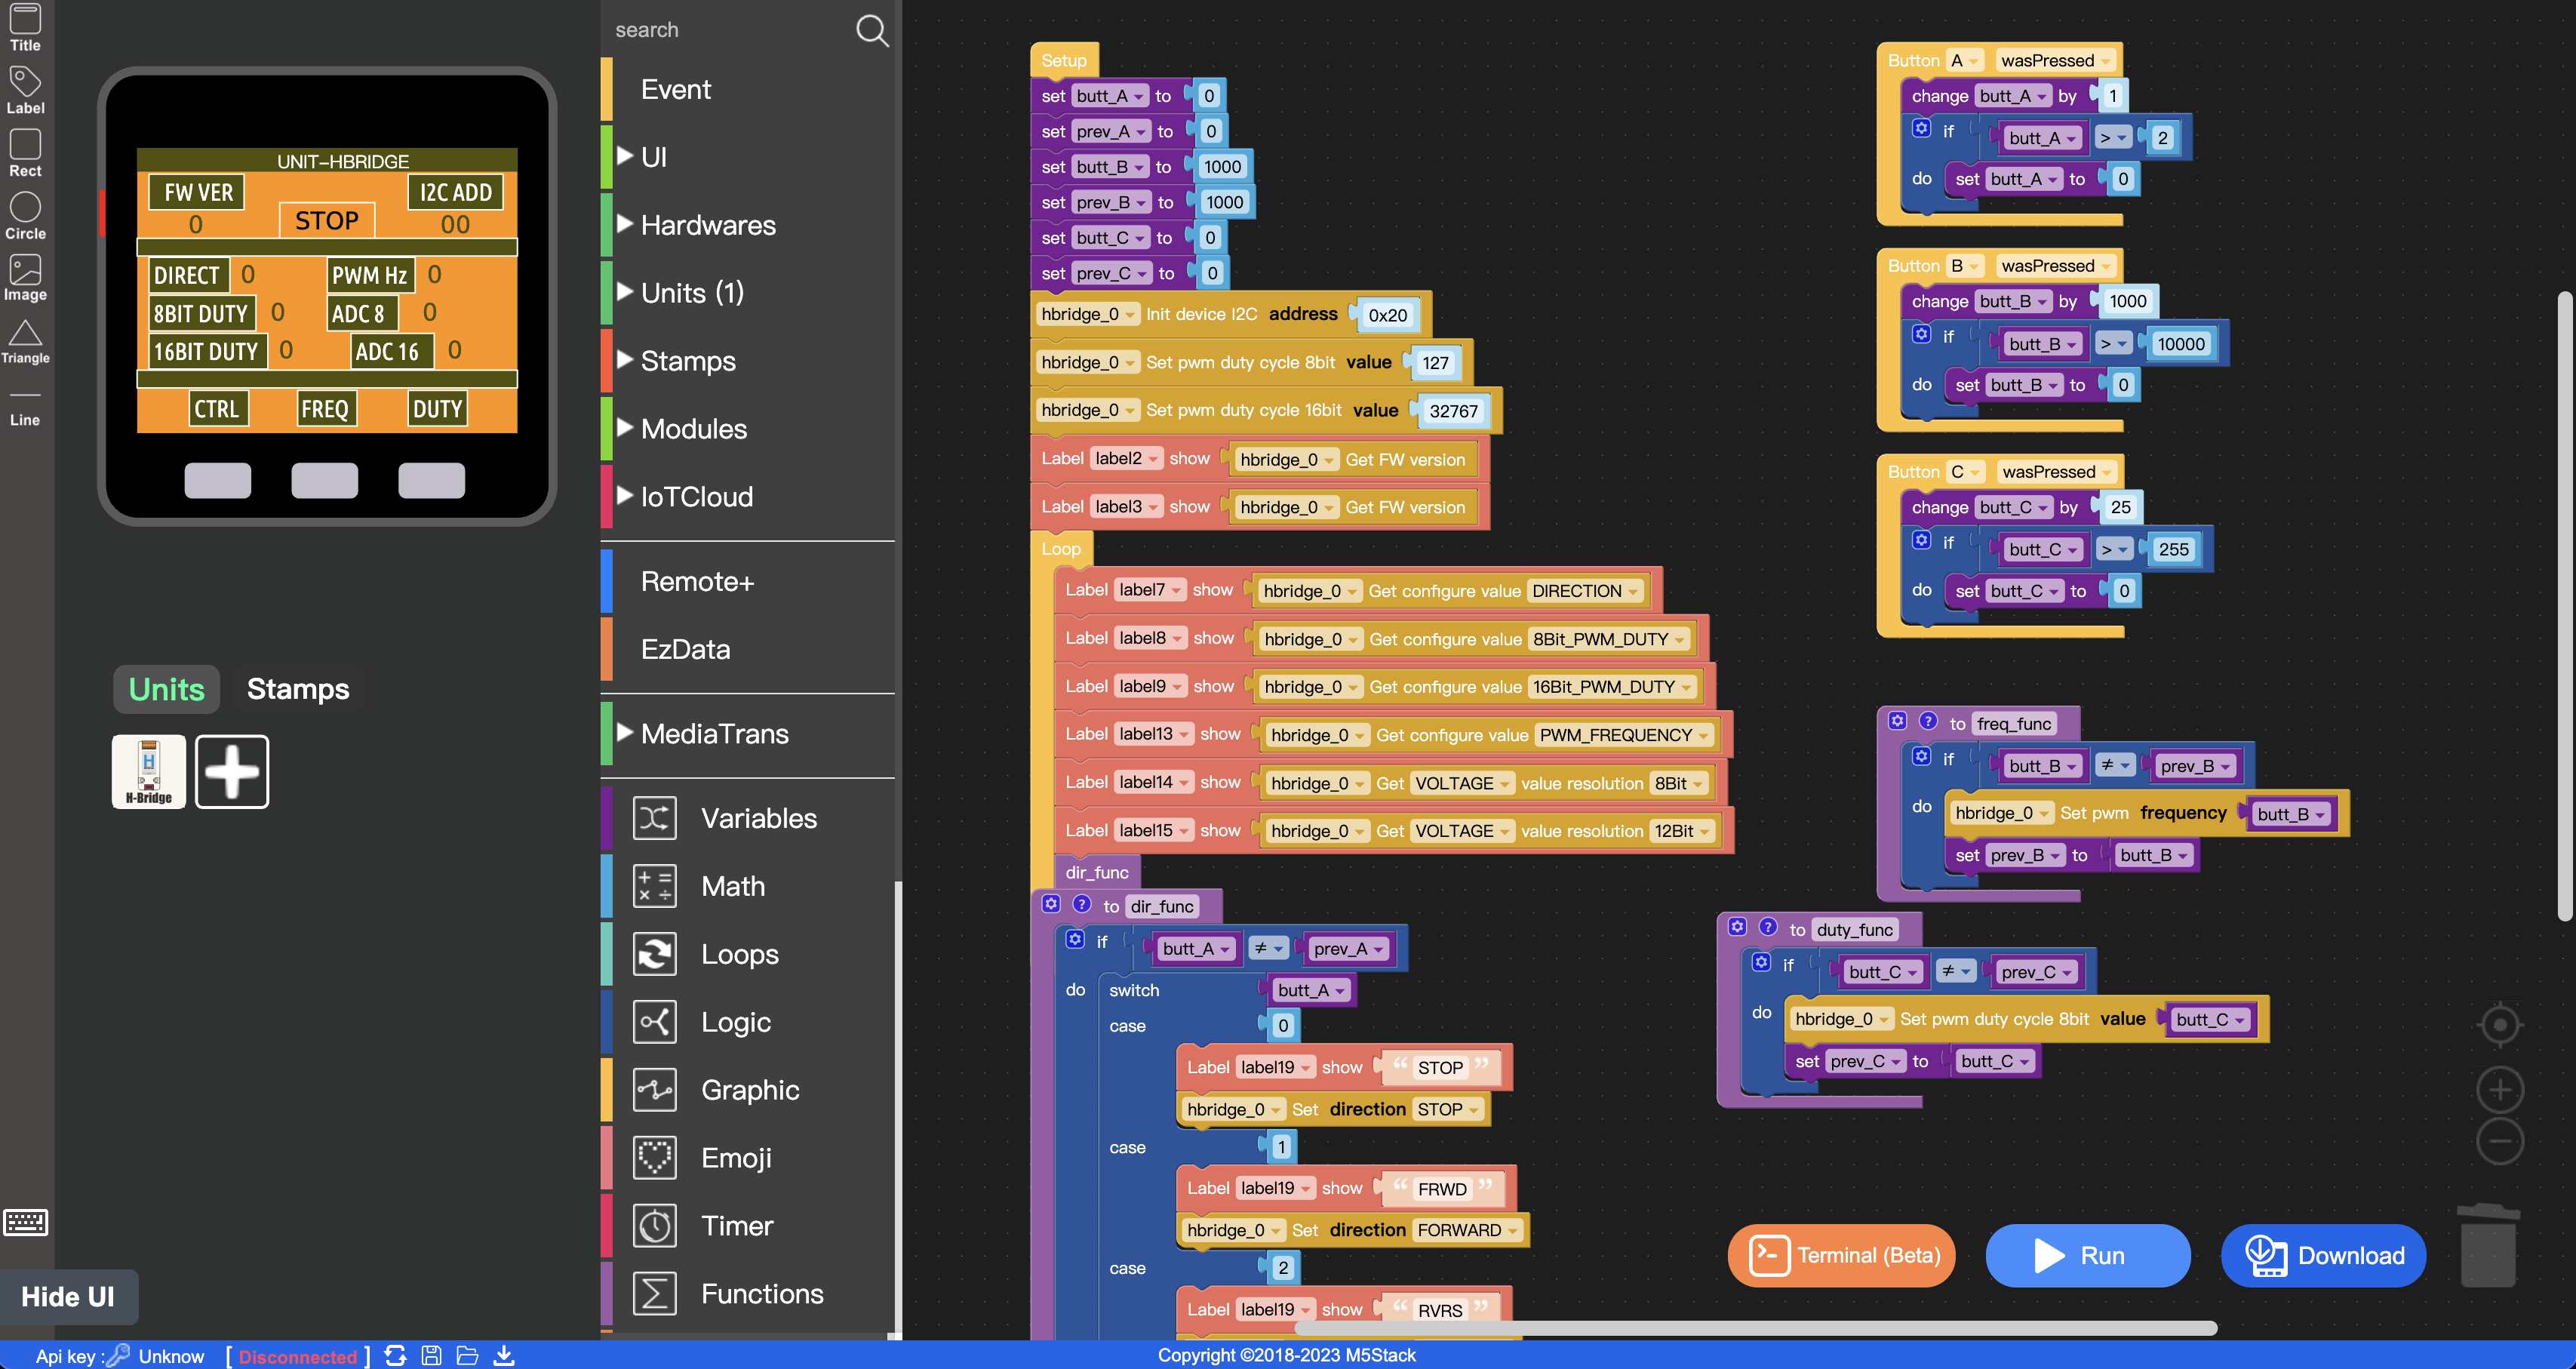Add a new unit with plus icon

[232, 771]
